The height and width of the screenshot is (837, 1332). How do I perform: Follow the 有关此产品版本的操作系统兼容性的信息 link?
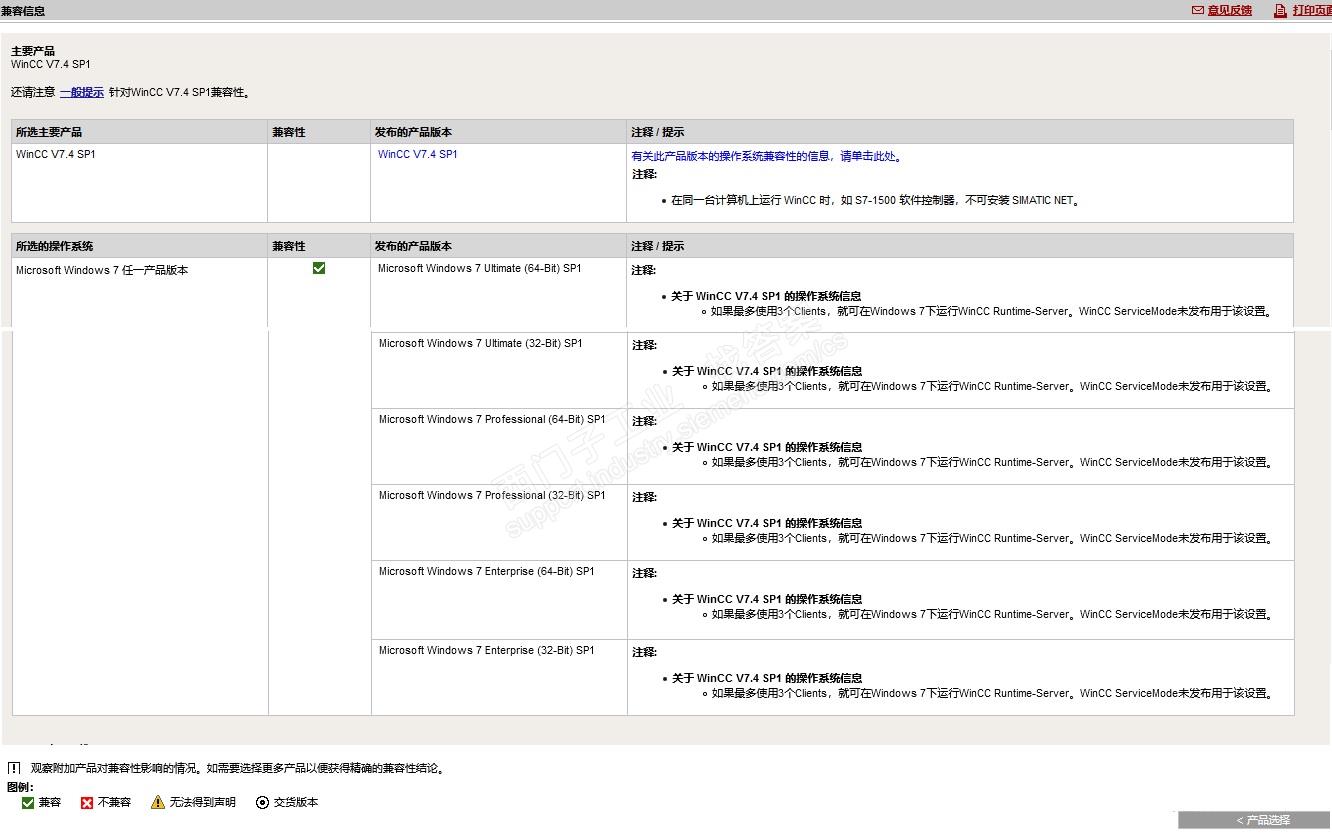[x=767, y=156]
